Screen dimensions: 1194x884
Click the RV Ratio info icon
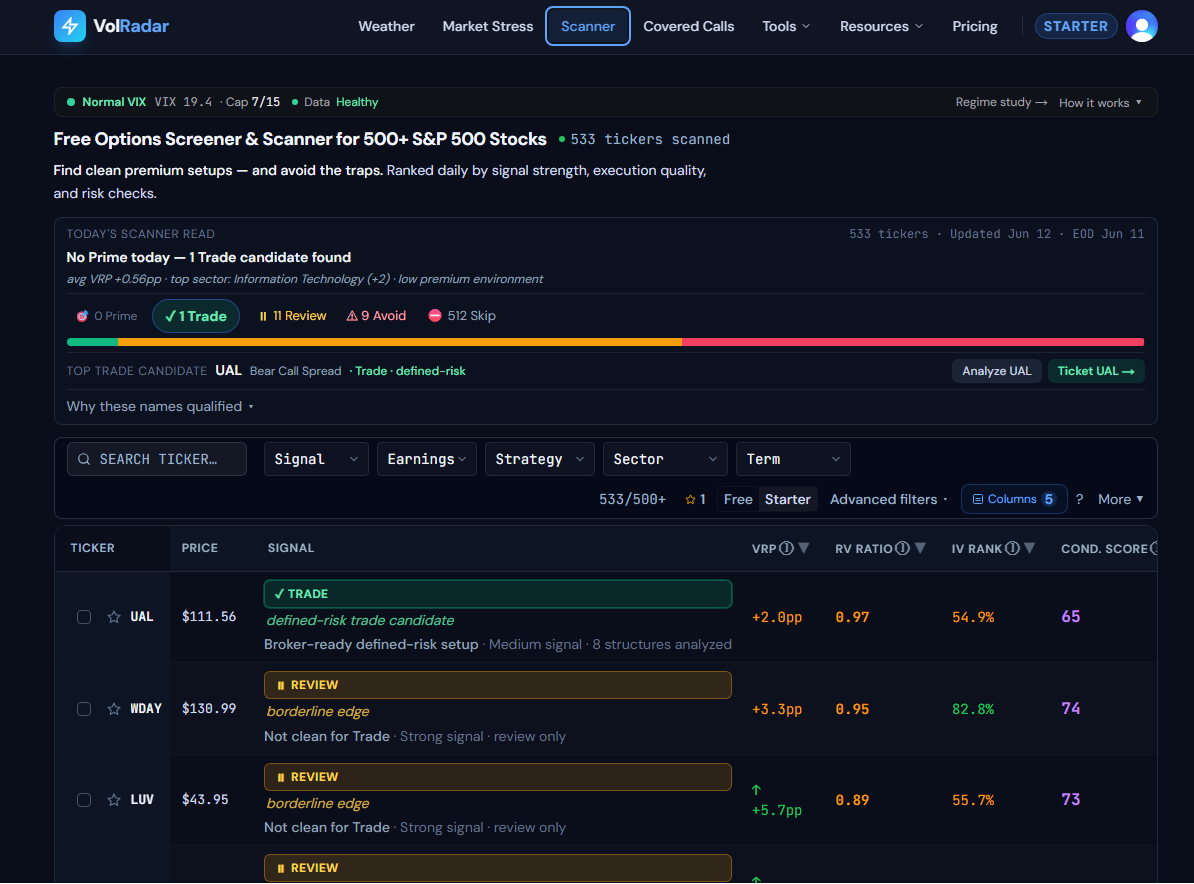pyautogui.click(x=902, y=548)
